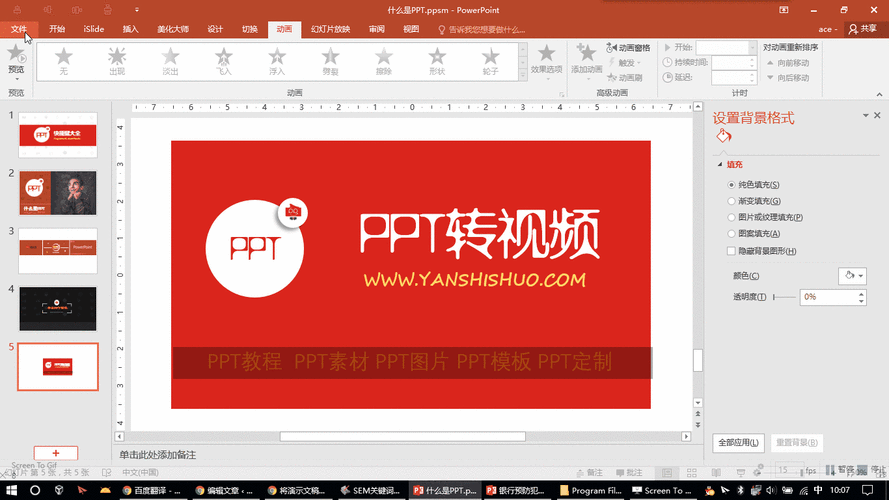Switch to the 开始 home tab
The image size is (889, 500).
[57, 29]
